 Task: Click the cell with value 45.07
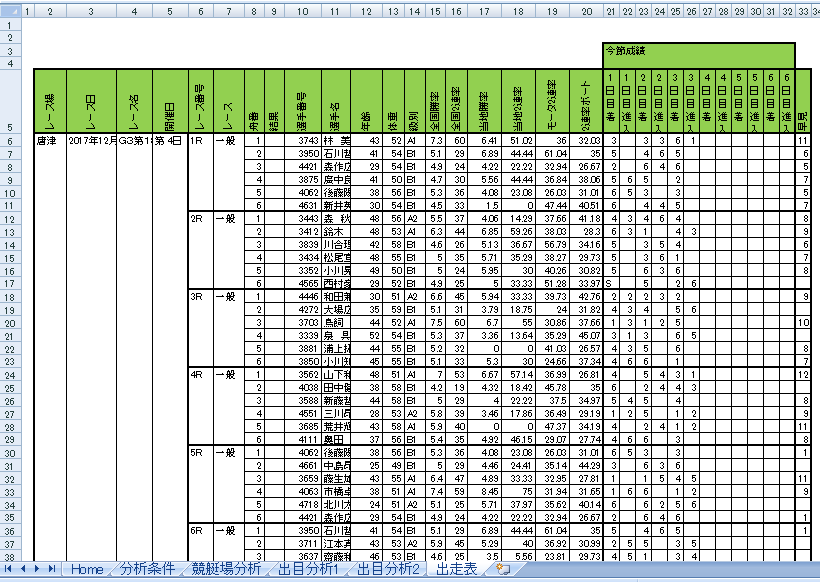(x=586, y=336)
